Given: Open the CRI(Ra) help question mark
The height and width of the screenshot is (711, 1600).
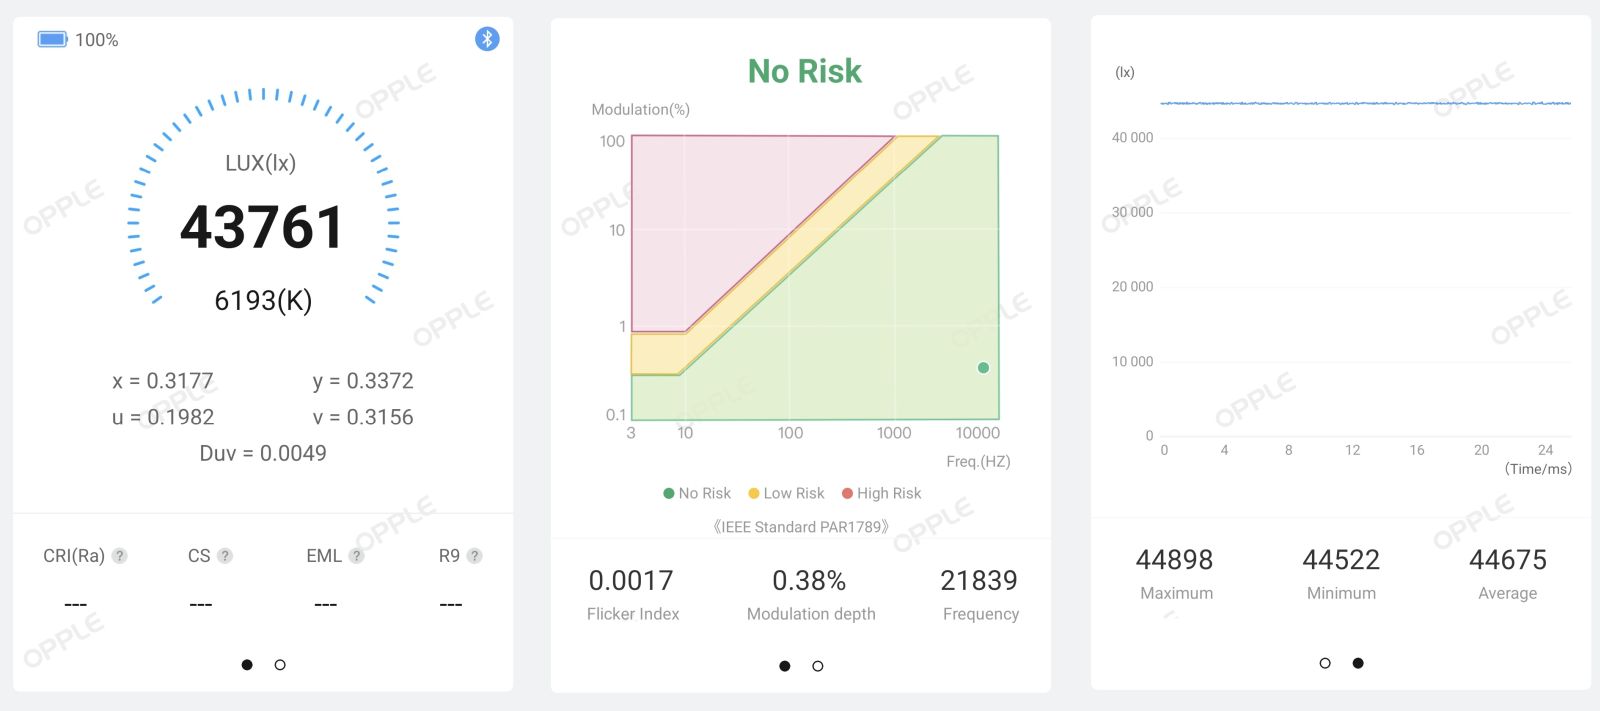Looking at the screenshot, I should [x=120, y=556].
